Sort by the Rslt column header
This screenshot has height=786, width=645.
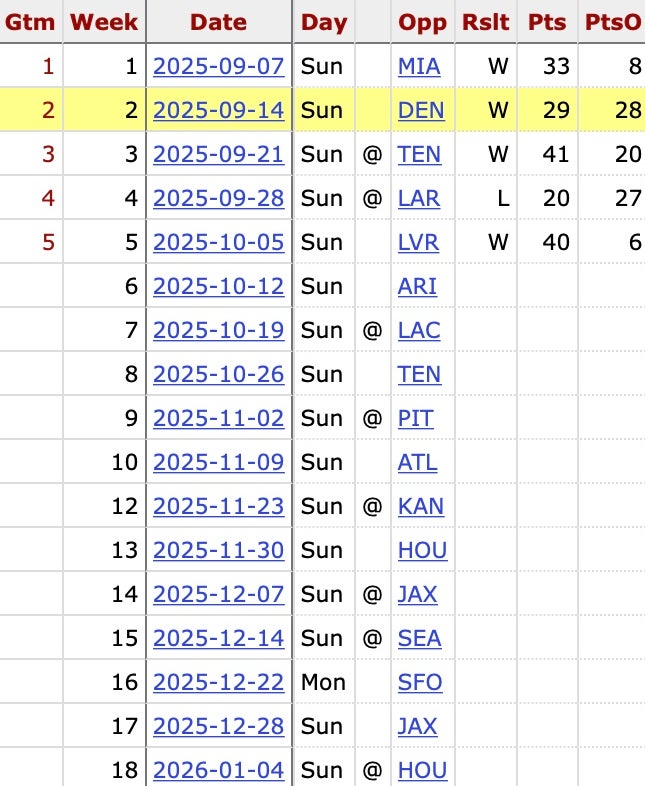point(485,21)
